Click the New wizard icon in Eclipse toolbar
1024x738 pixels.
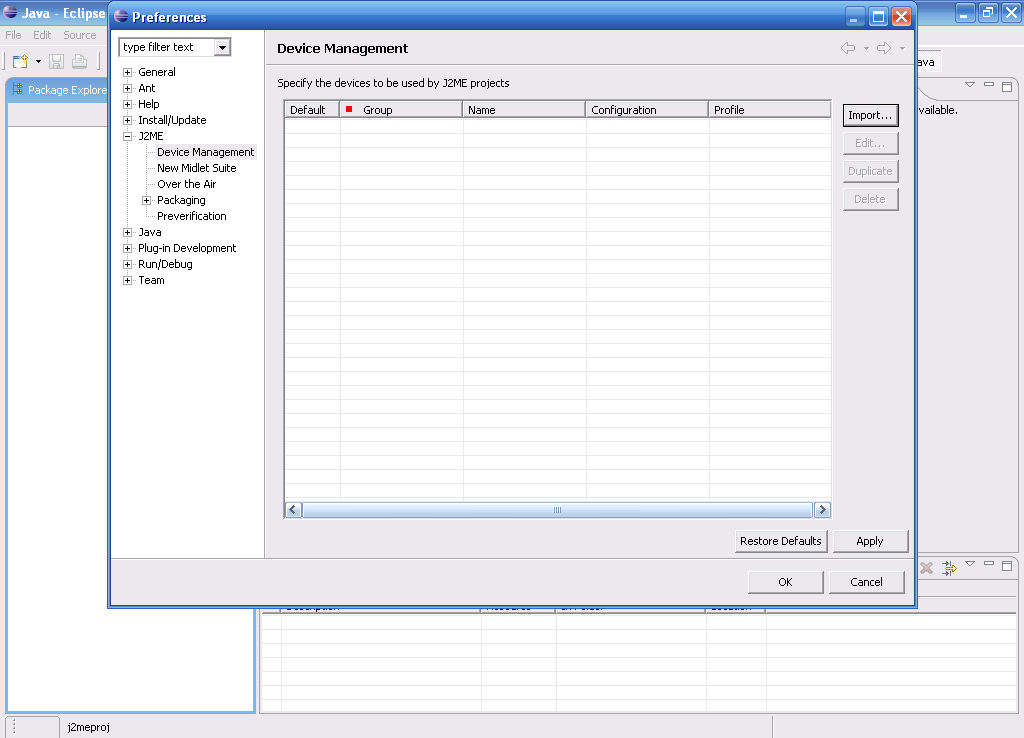point(20,61)
